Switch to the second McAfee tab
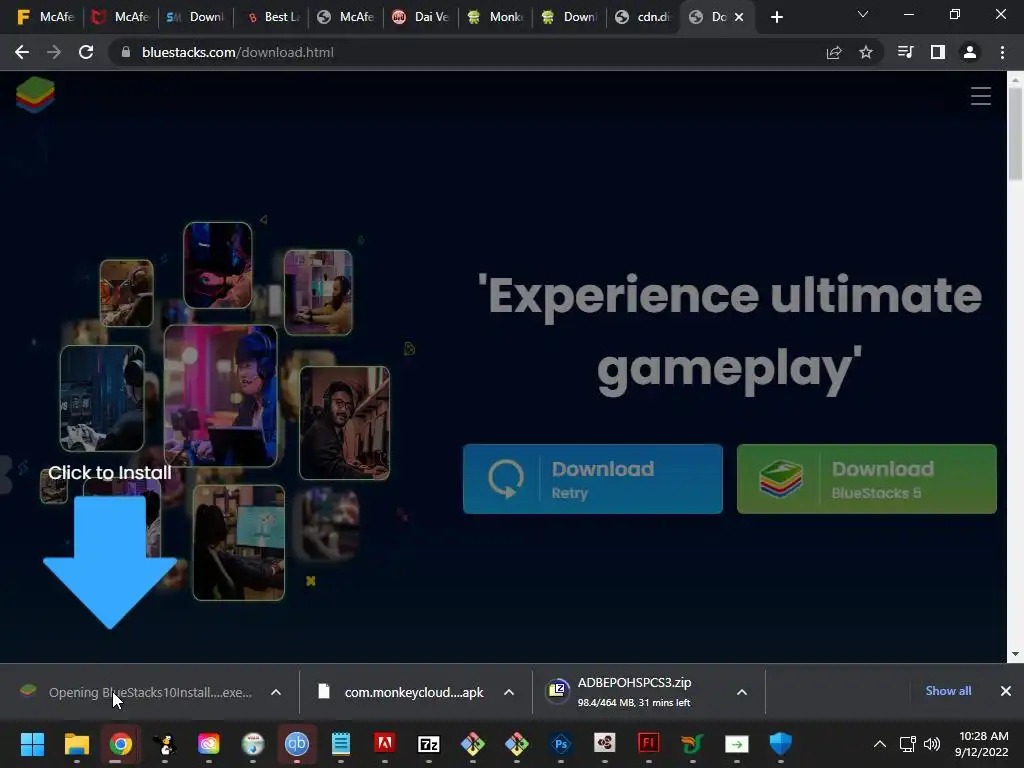This screenshot has width=1024, height=768. click(120, 17)
